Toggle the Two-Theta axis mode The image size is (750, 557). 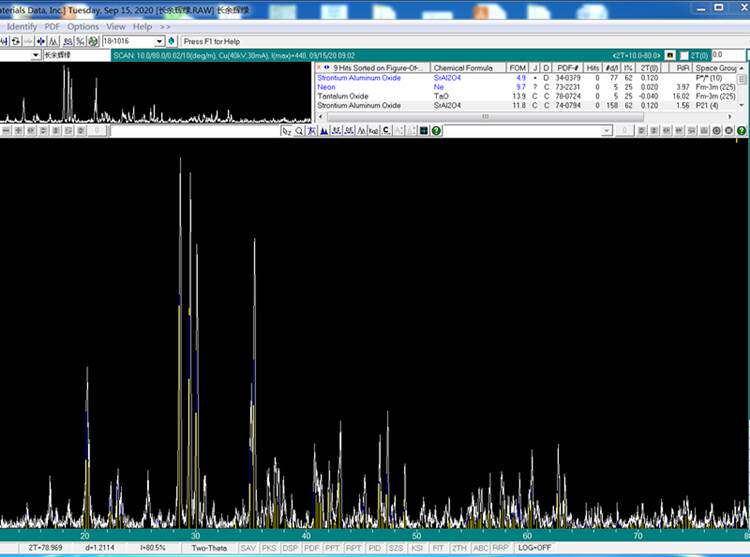click(x=208, y=547)
